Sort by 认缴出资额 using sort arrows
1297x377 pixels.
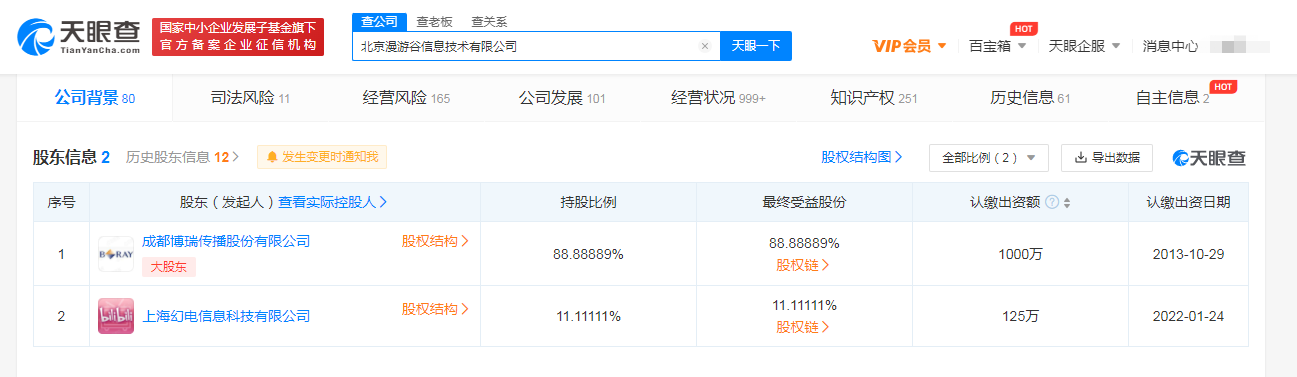point(1067,202)
